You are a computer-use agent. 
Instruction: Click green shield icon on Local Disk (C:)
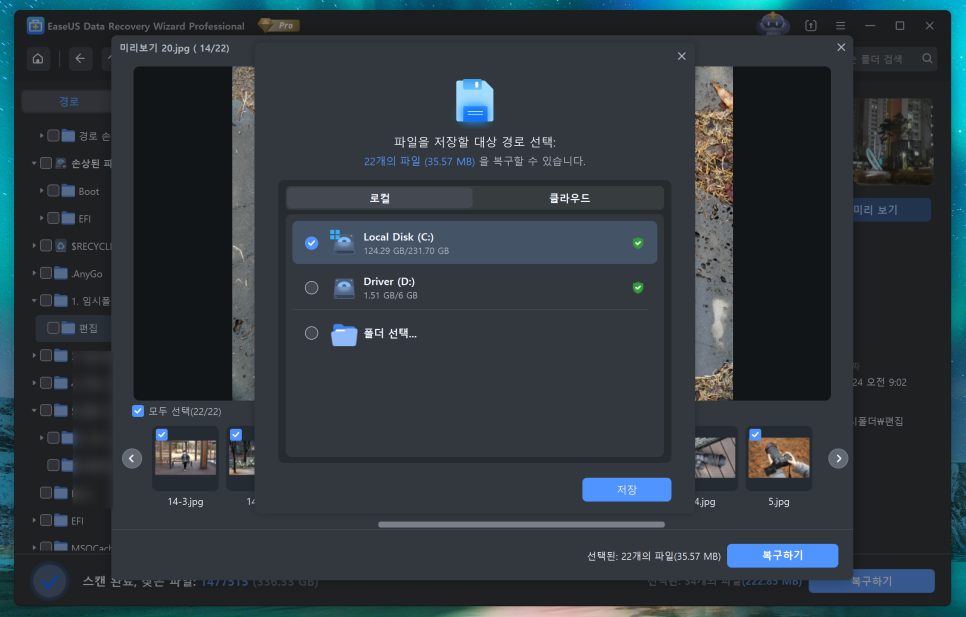click(638, 243)
